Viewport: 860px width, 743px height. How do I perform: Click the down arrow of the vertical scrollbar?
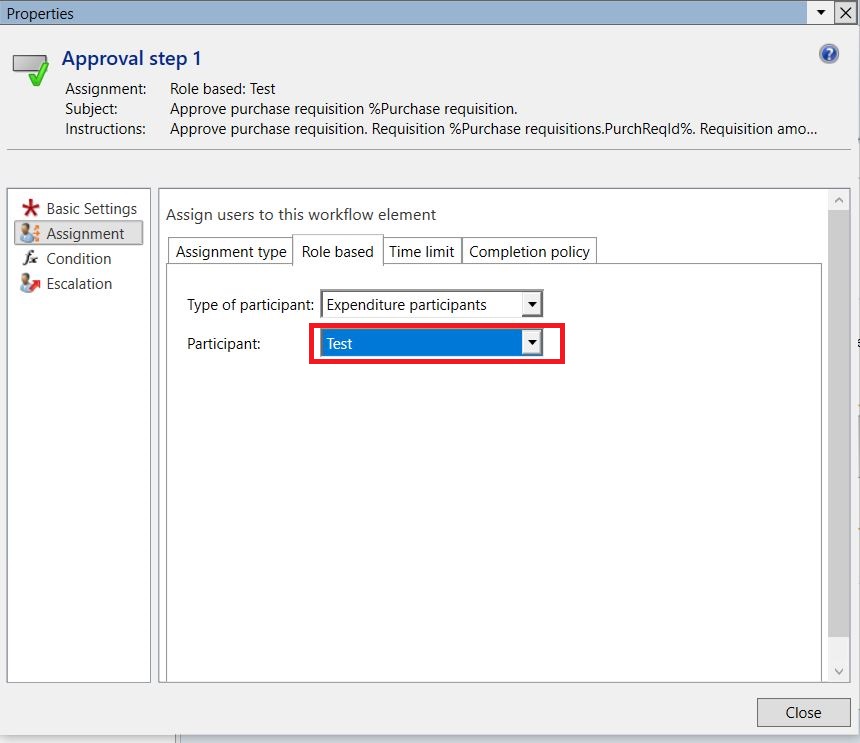[839, 671]
